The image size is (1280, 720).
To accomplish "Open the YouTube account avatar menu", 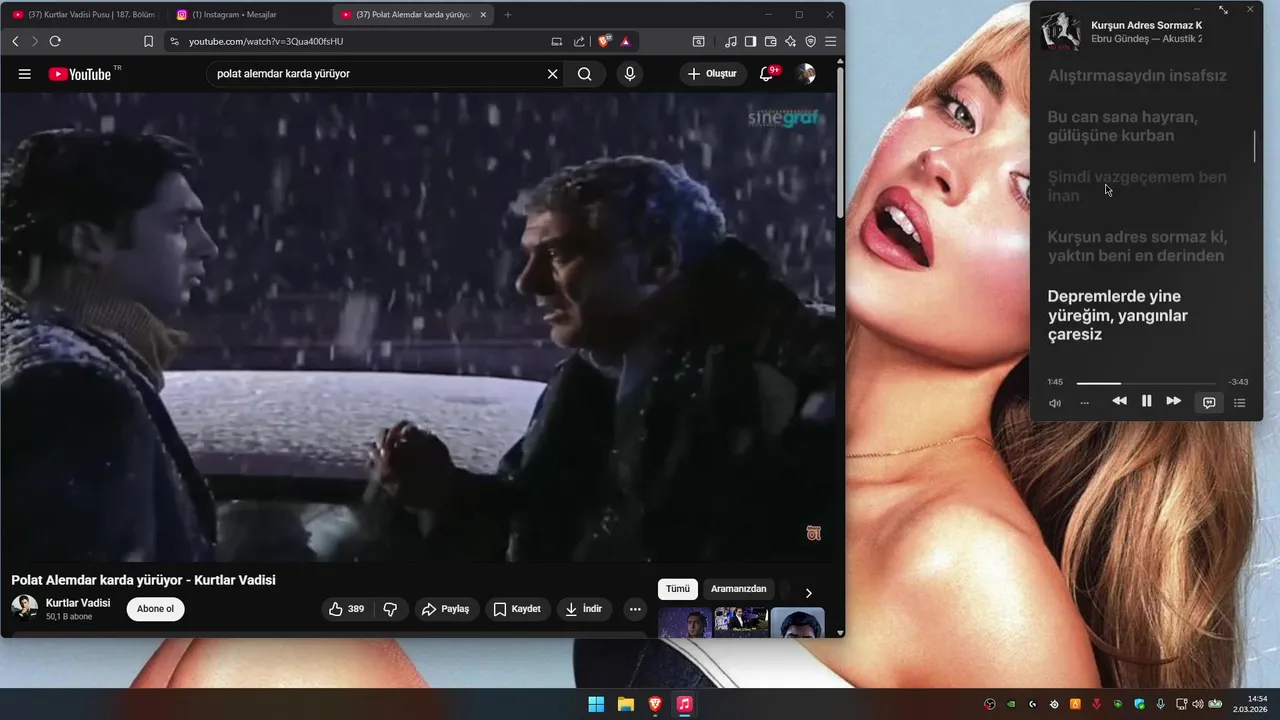I will point(805,74).
